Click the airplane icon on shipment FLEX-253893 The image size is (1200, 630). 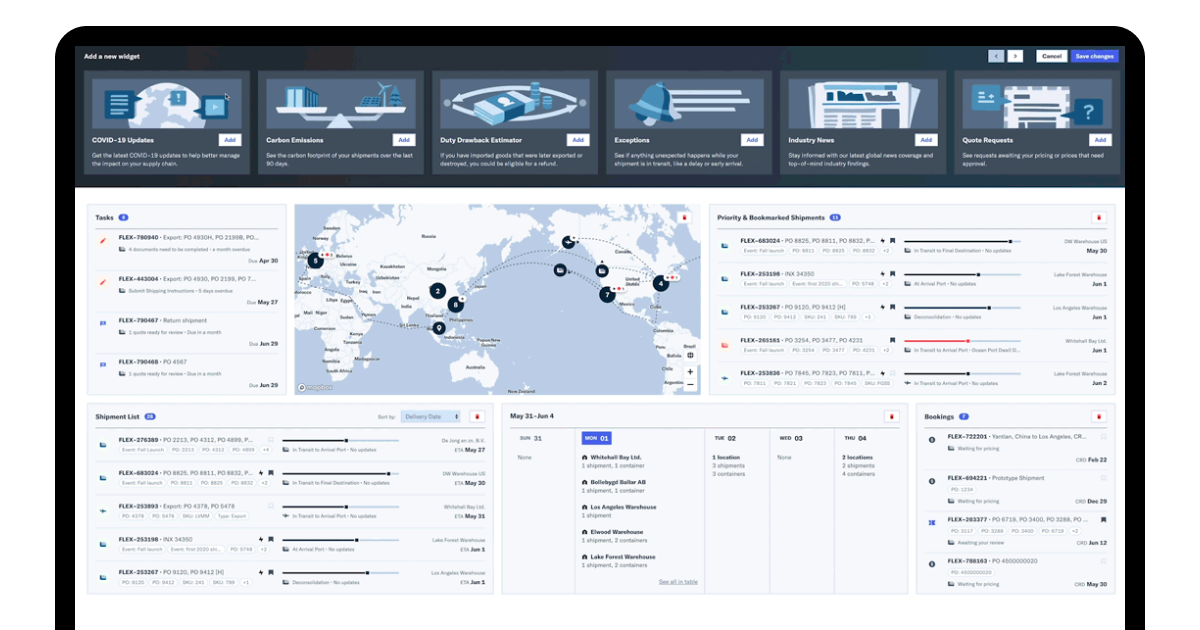tap(103, 511)
